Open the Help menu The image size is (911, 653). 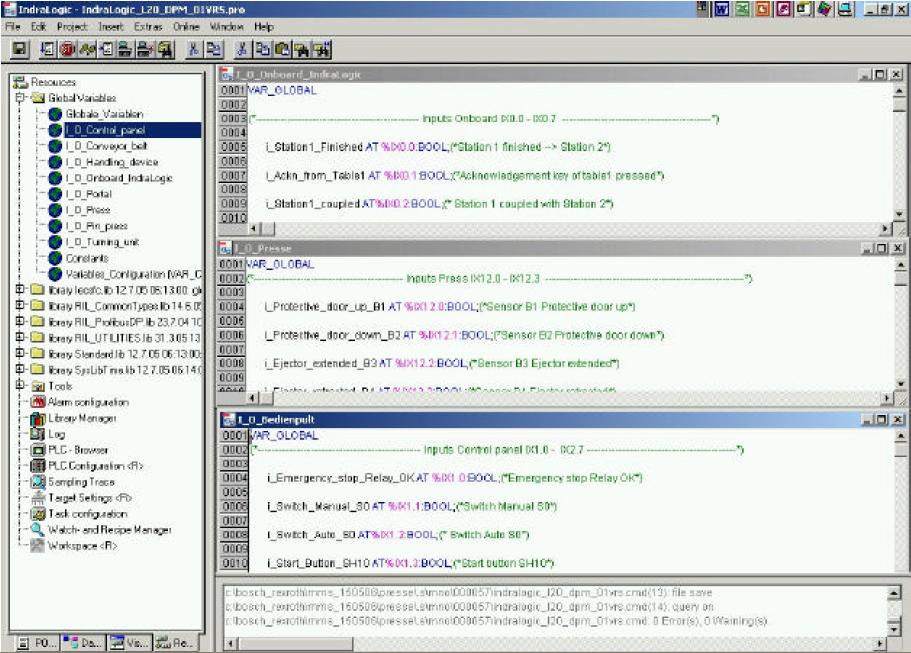pyautogui.click(x=263, y=27)
